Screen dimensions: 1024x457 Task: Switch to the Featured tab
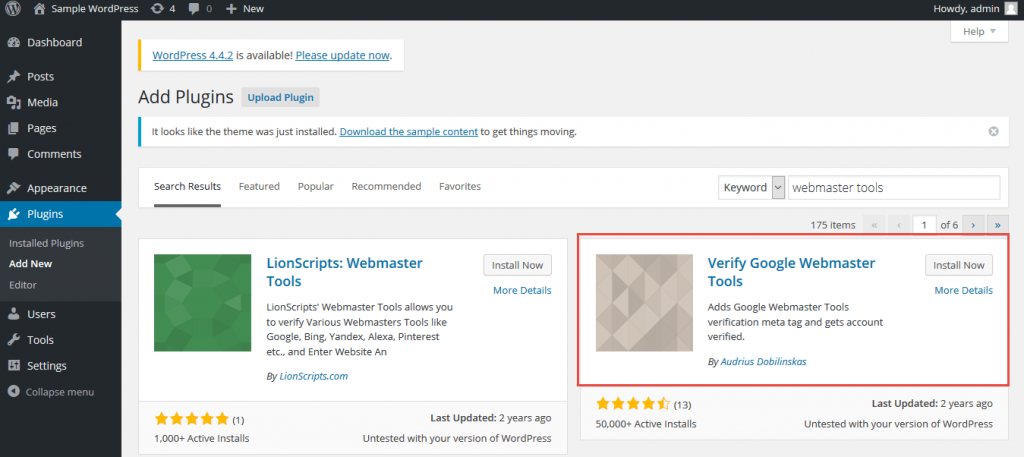(x=259, y=187)
